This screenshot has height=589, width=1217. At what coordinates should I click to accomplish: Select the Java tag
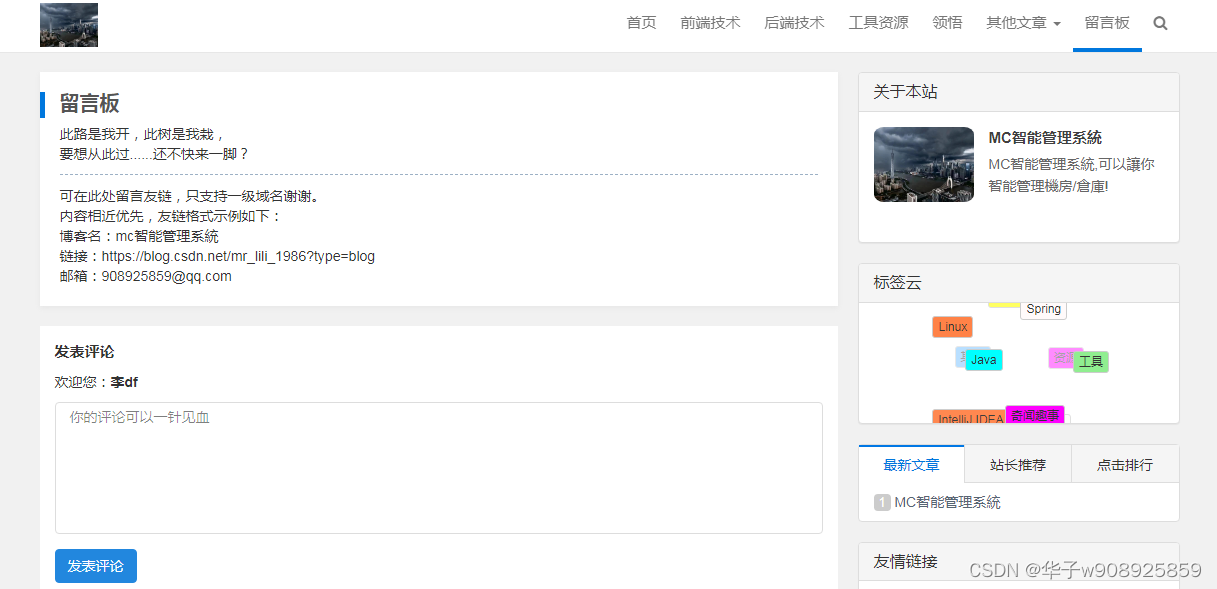(983, 360)
